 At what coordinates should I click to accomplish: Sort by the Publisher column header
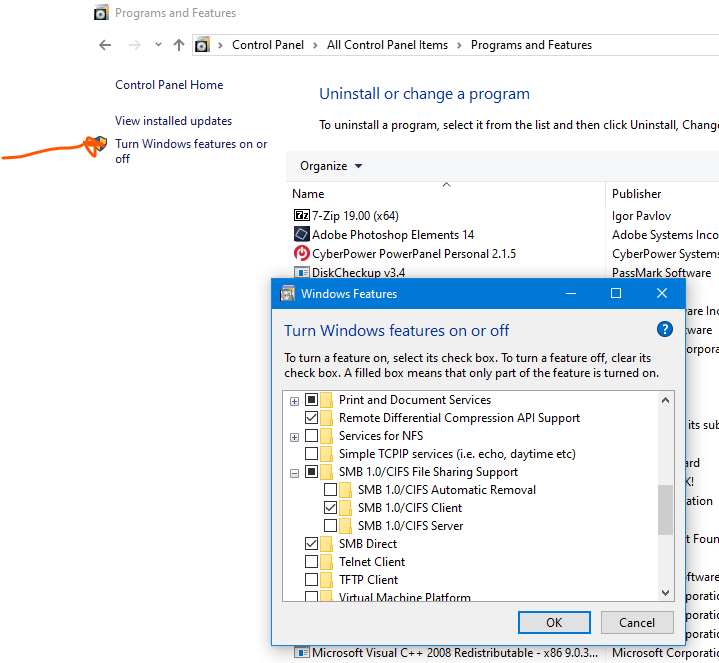[x=636, y=194]
